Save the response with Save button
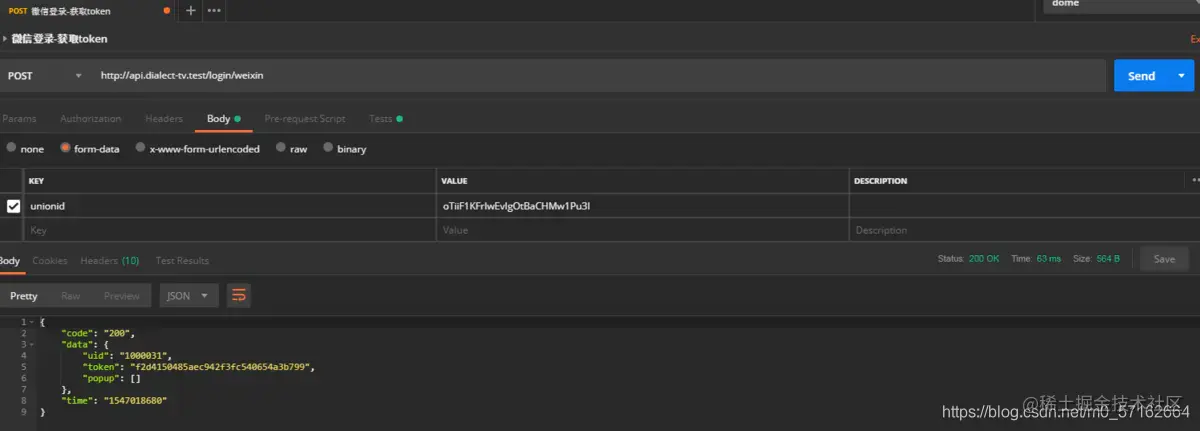The height and width of the screenshot is (431, 1200). (x=1164, y=259)
